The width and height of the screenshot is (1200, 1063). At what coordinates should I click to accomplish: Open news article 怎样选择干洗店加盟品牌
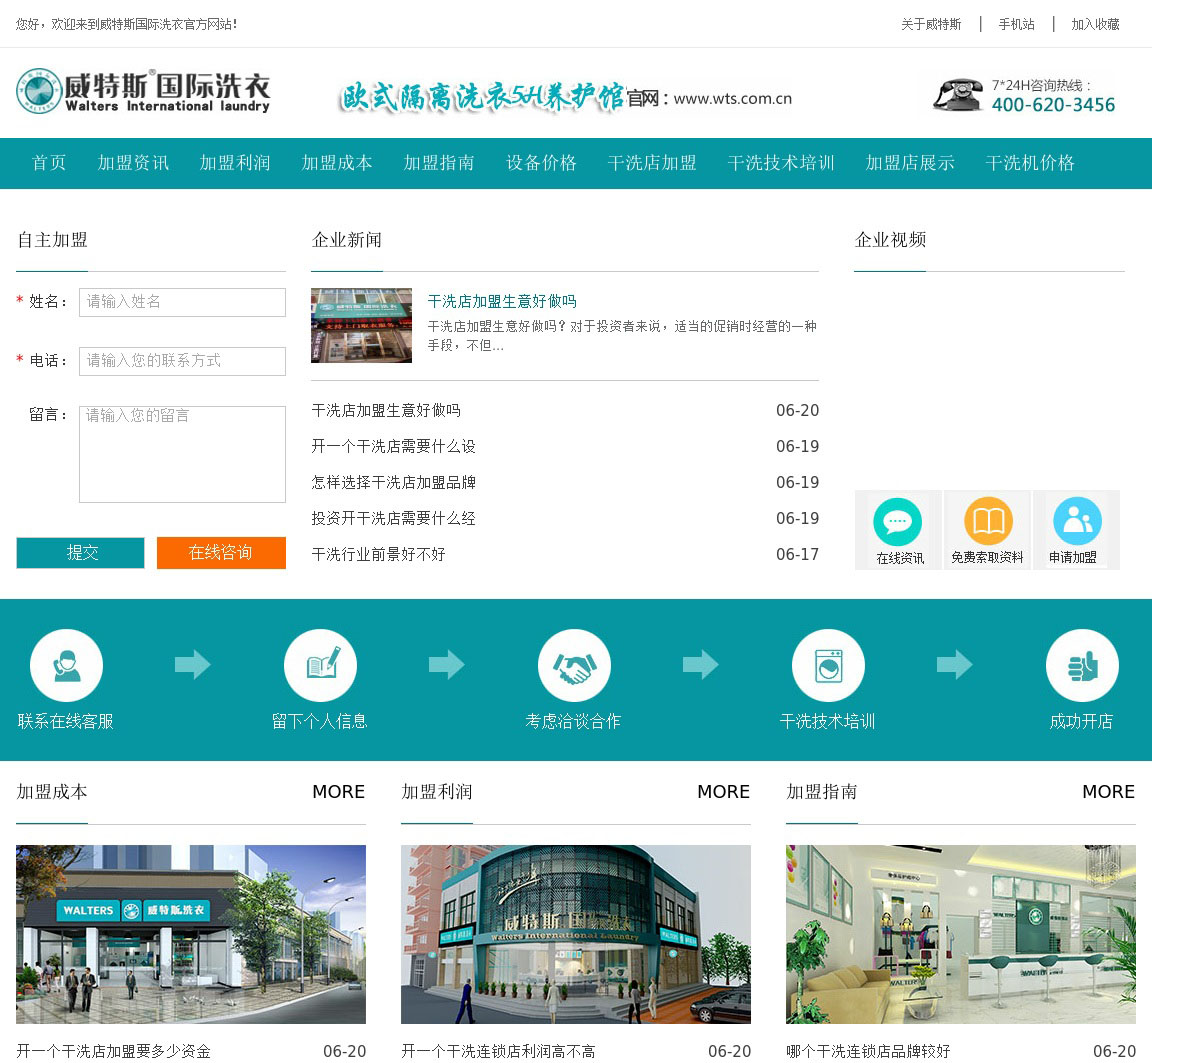(393, 483)
